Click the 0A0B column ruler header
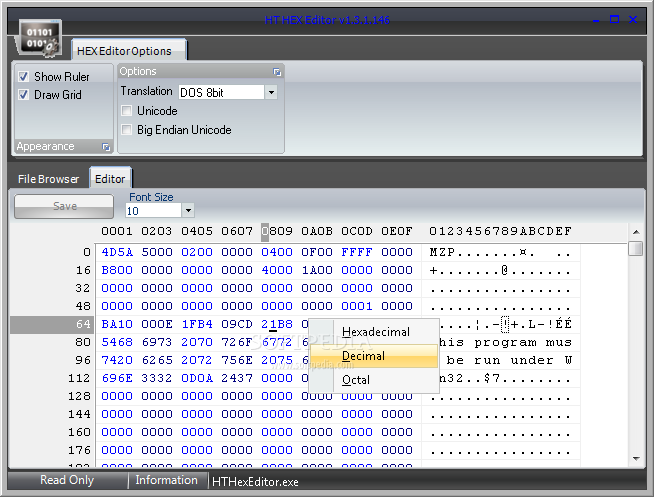Screen dimensions: 654x497 pos(317,231)
